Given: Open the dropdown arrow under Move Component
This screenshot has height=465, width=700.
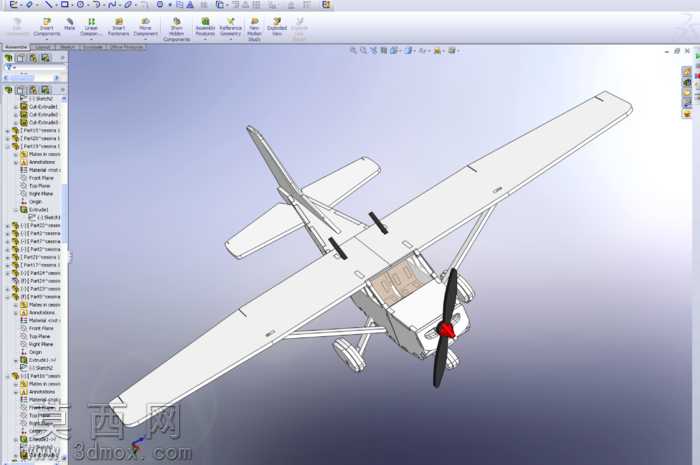Looking at the screenshot, I should 146,39.
